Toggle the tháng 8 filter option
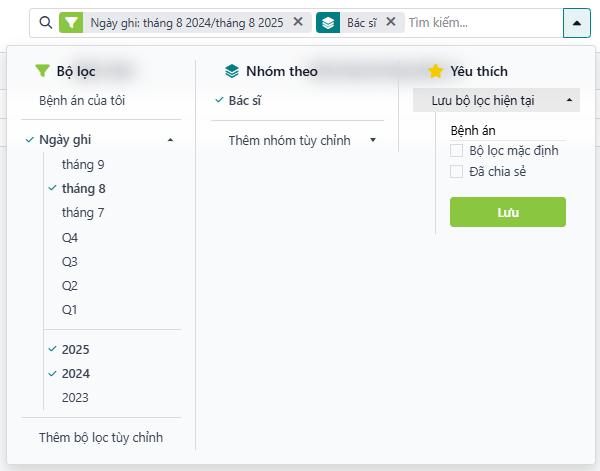Viewport: 600px width, 471px height. [x=83, y=188]
